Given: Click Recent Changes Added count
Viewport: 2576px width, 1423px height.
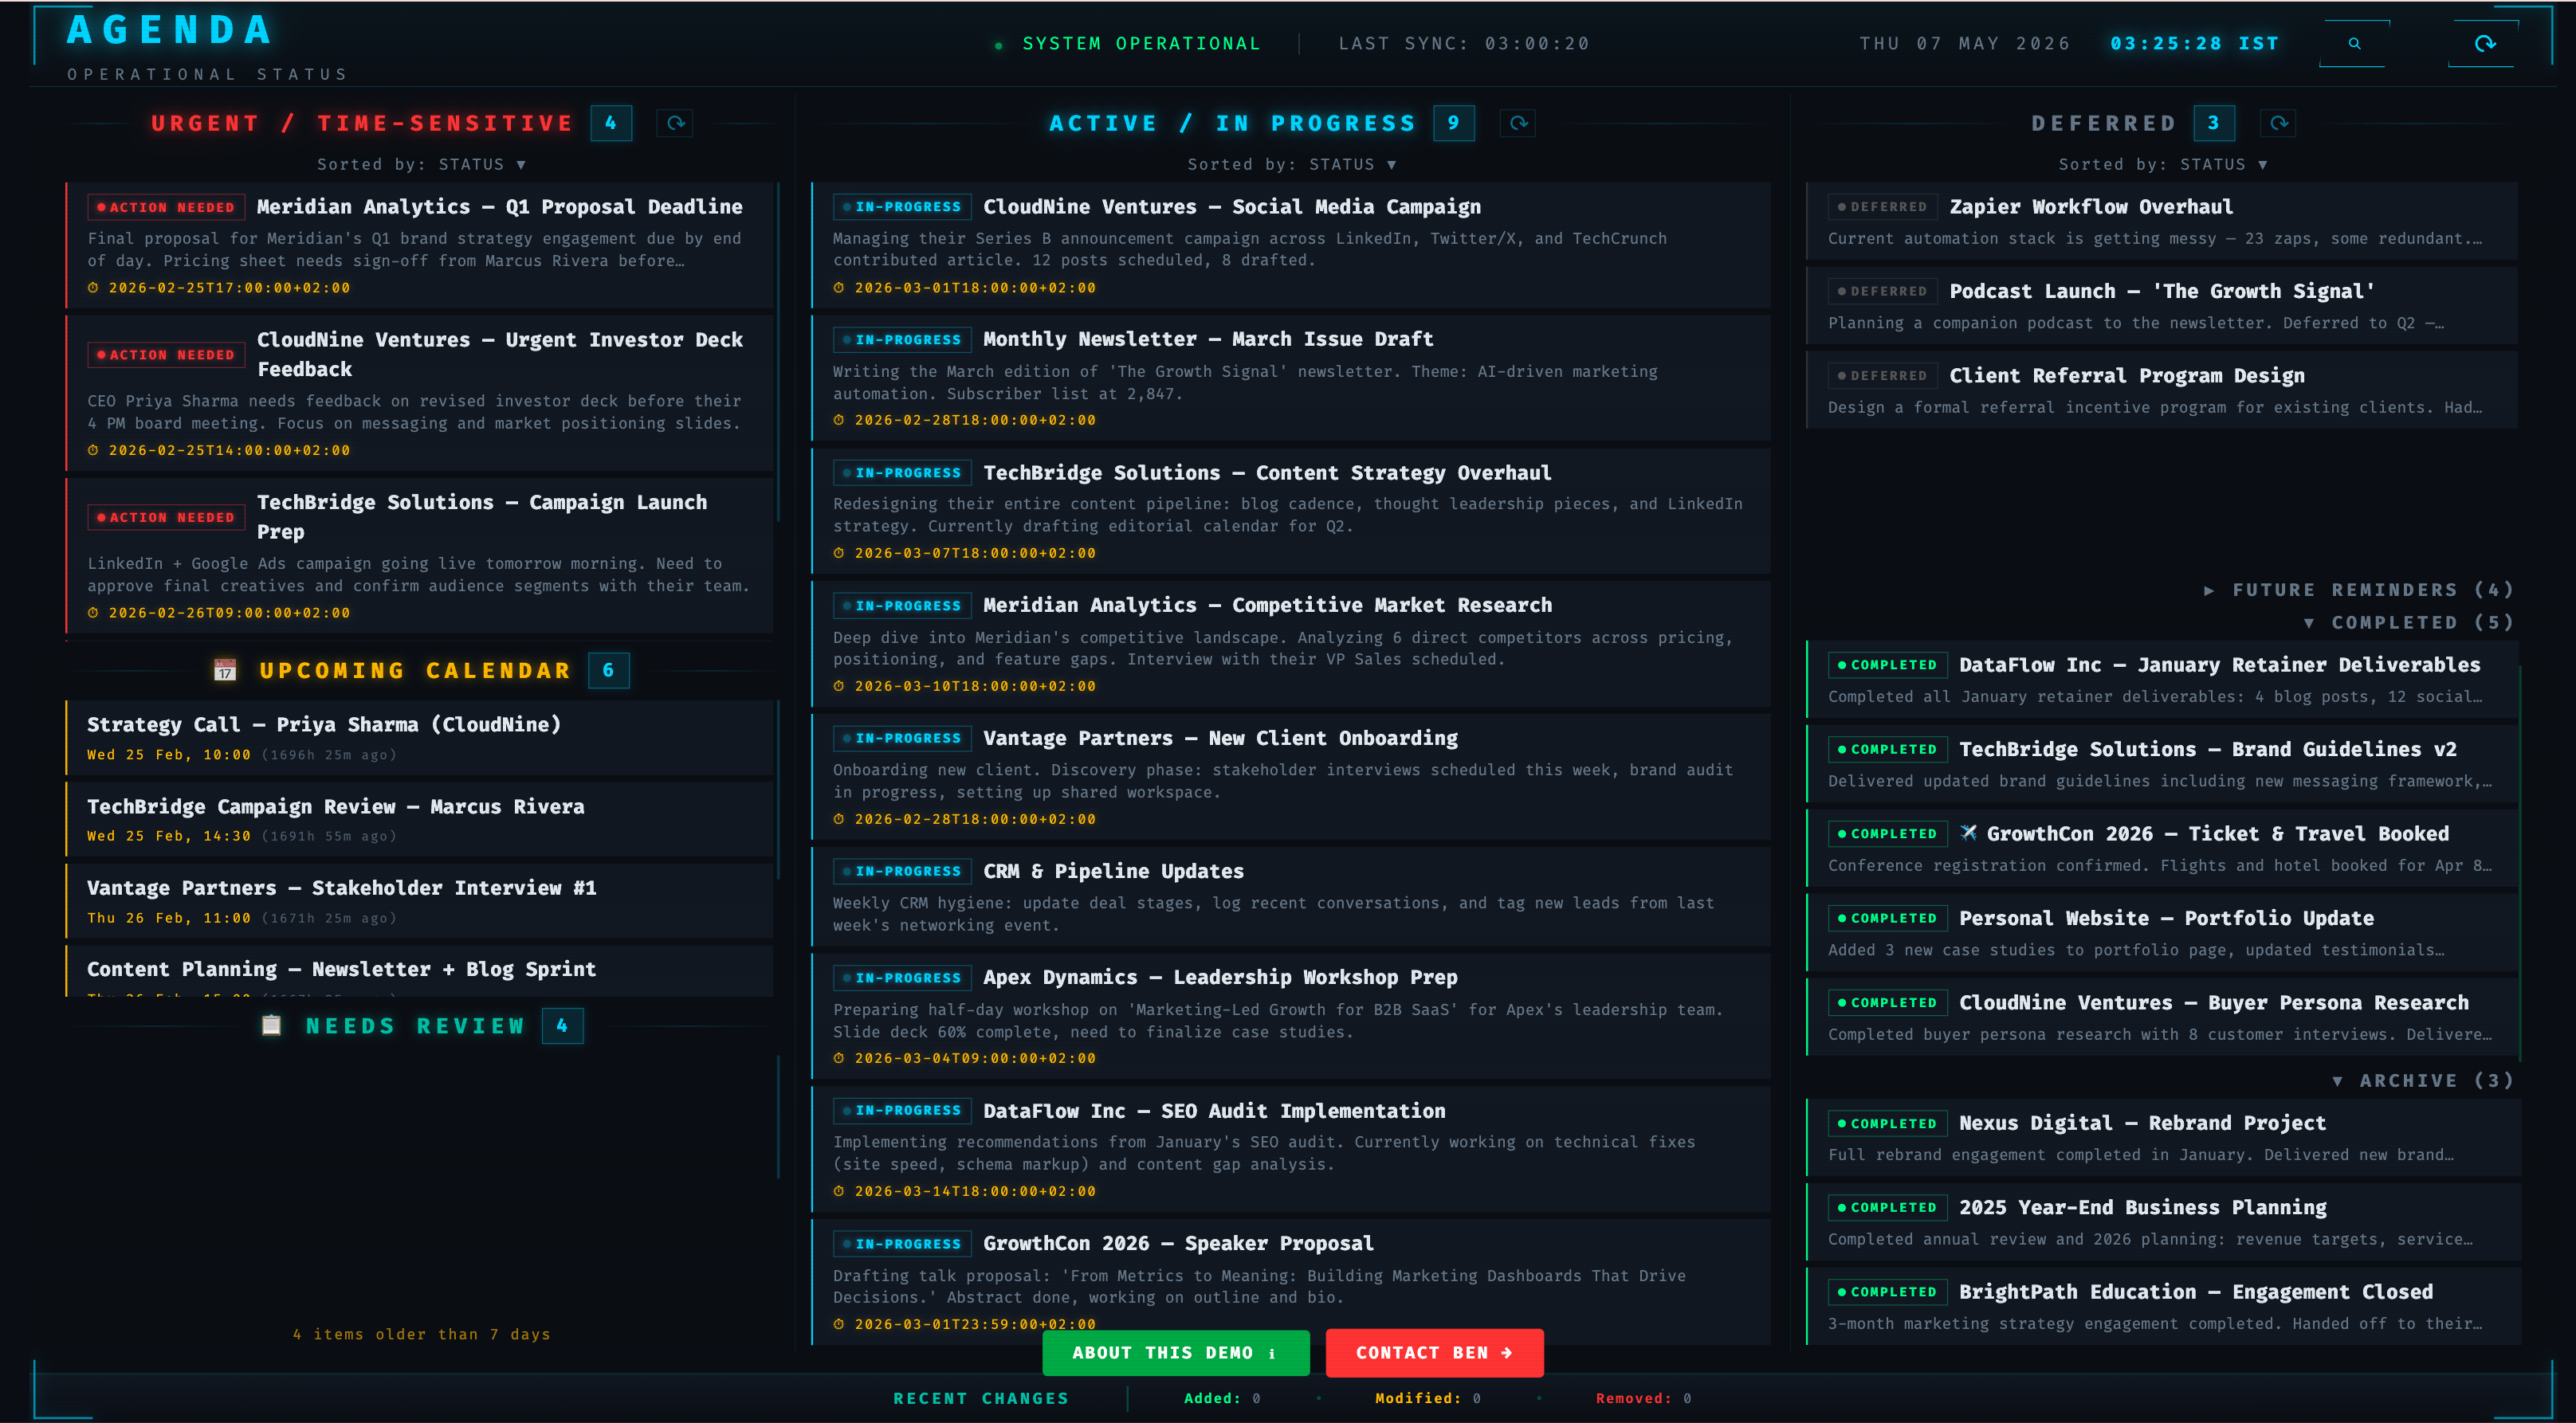Looking at the screenshot, I should (x=1222, y=1398).
